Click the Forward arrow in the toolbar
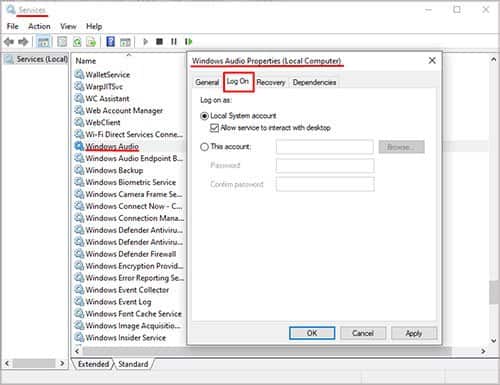The width and height of the screenshot is (500, 385). [x=23, y=42]
